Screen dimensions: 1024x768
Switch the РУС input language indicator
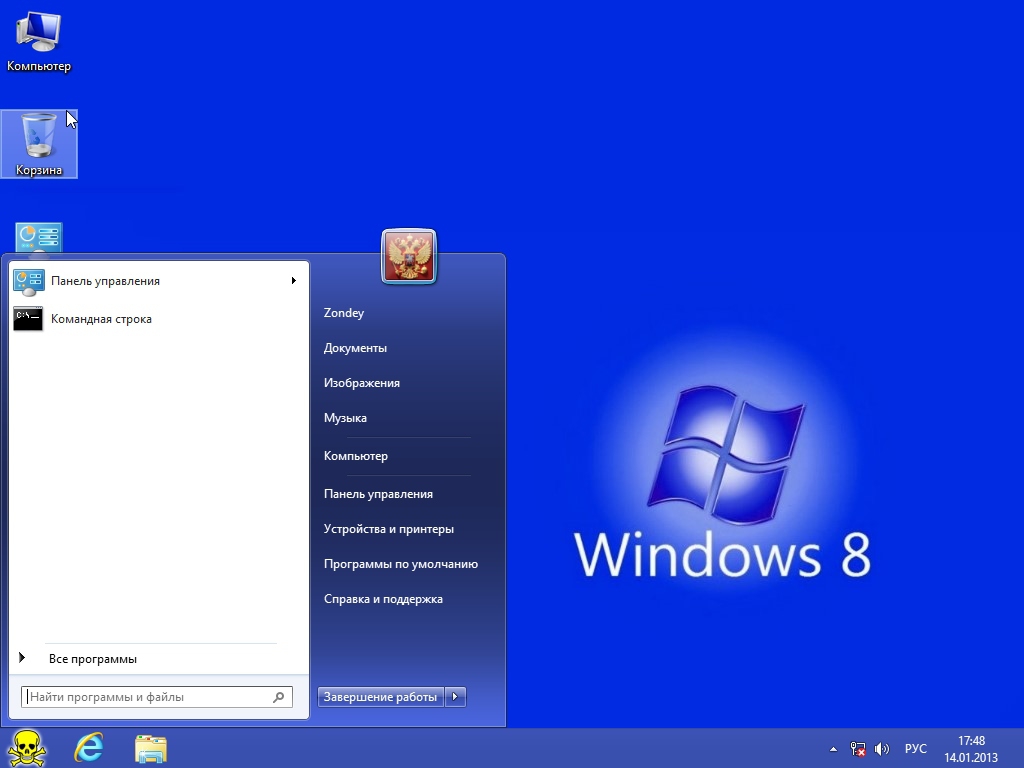pyautogui.click(x=915, y=749)
